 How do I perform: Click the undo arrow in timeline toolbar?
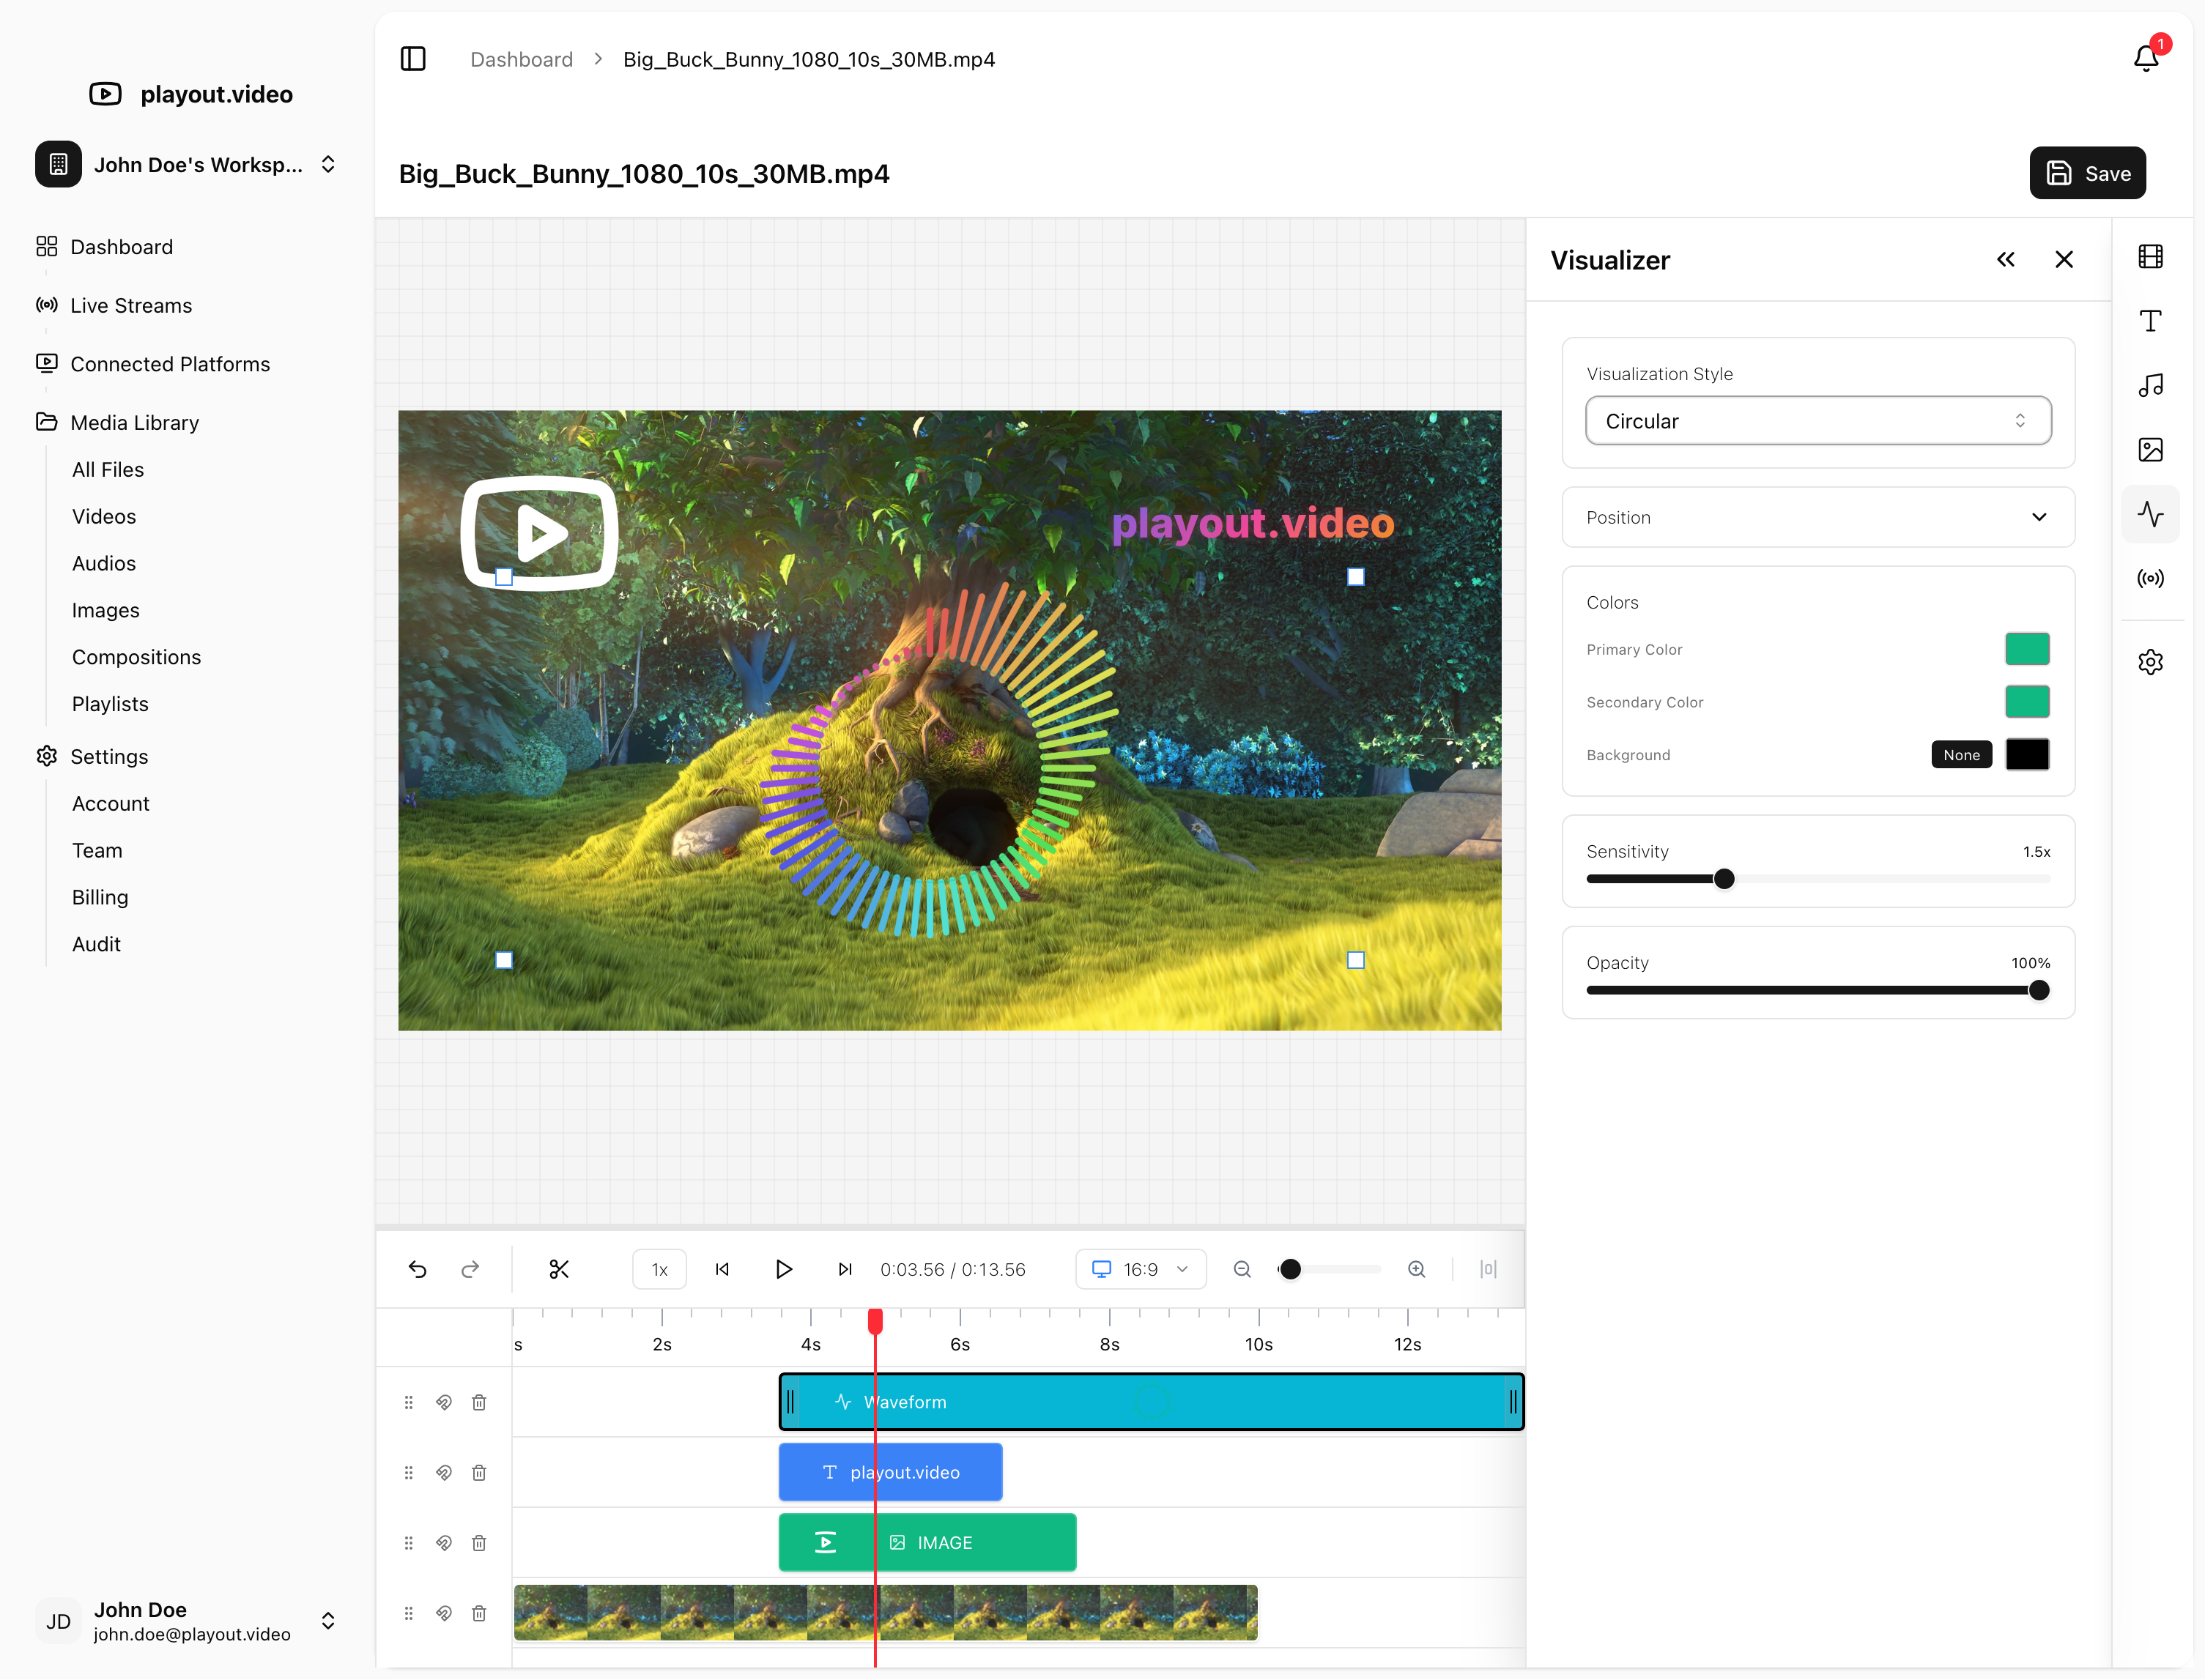418,1269
